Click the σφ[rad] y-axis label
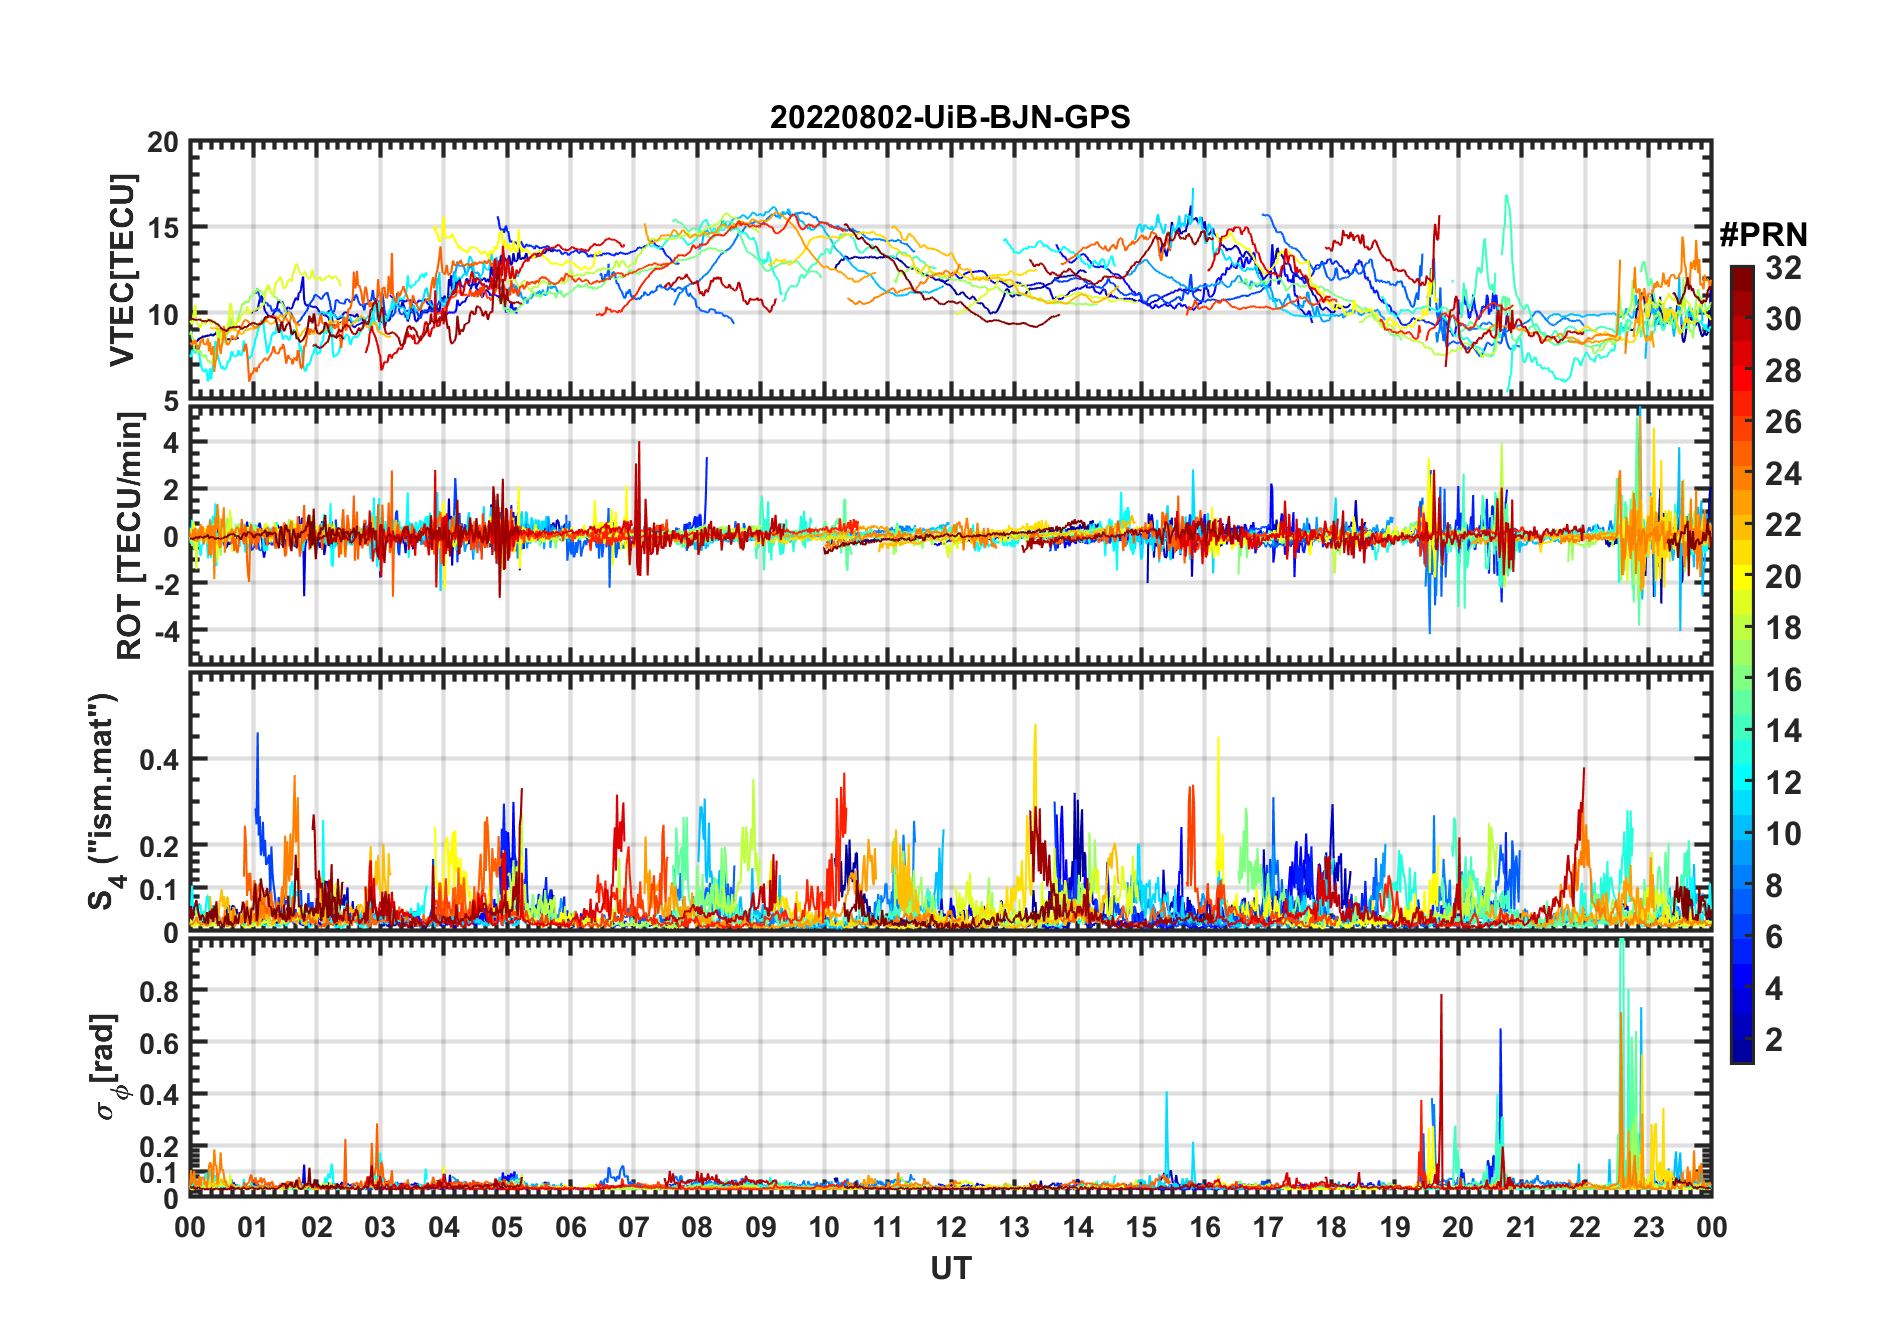The width and height of the screenshot is (1902, 1330). 112,1066
